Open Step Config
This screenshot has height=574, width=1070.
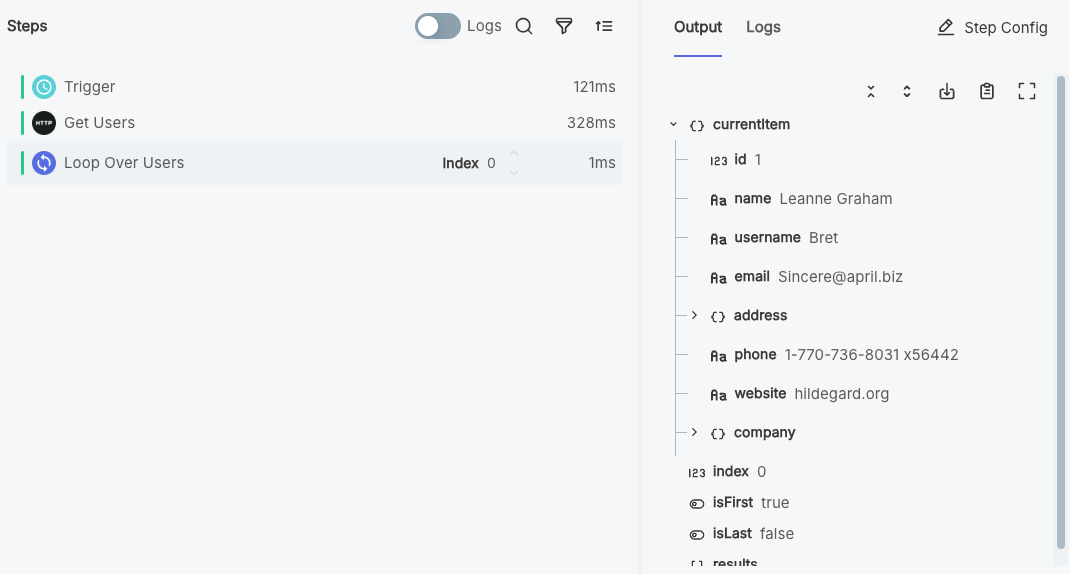992,27
